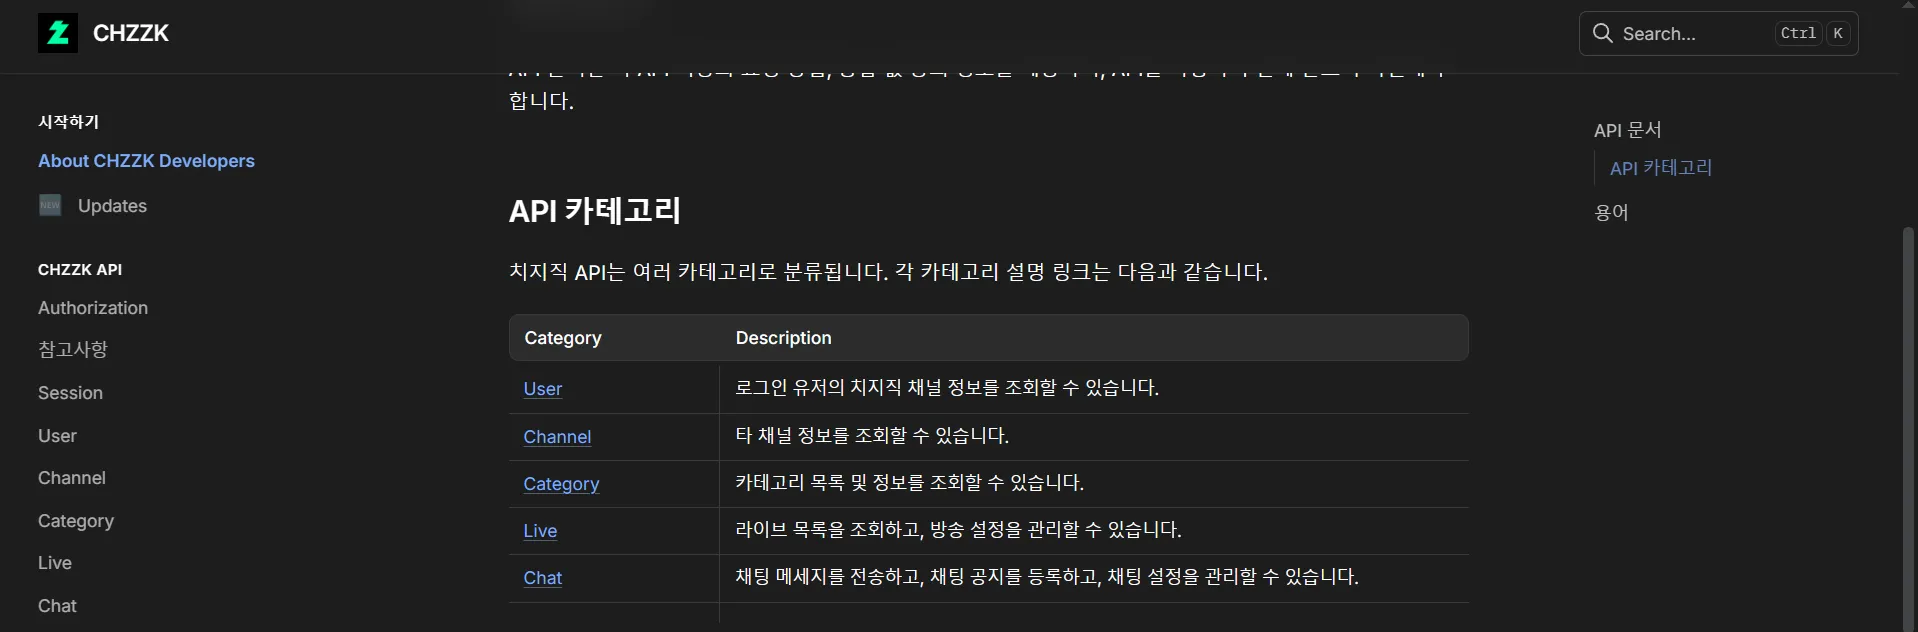Screen dimensions: 1918x632
Task: Jump to API 카테고리 in table of contents
Action: [x=1661, y=168]
